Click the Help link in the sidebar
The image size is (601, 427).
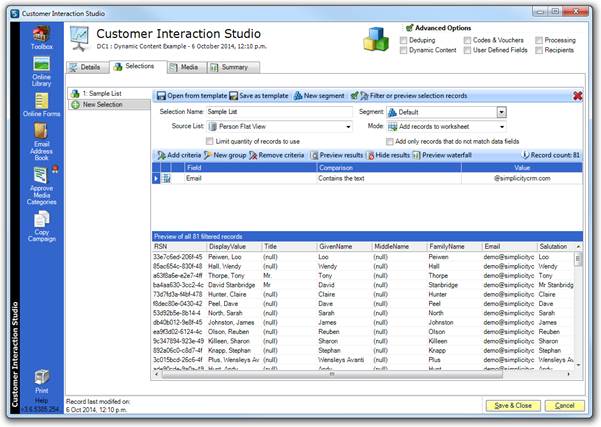point(41,401)
